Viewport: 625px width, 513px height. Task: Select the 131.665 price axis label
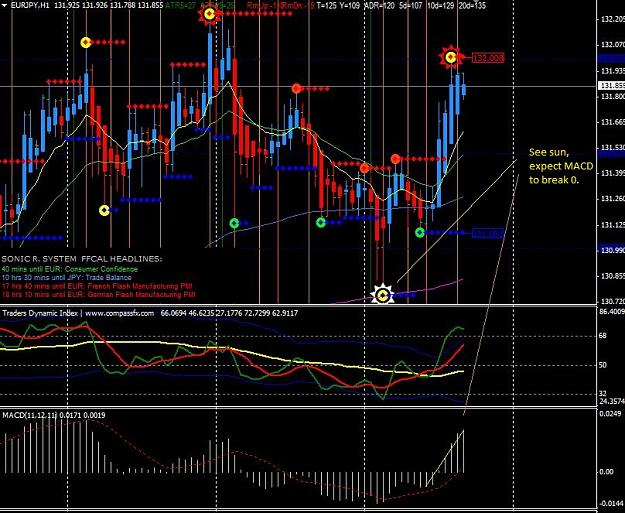[612, 122]
